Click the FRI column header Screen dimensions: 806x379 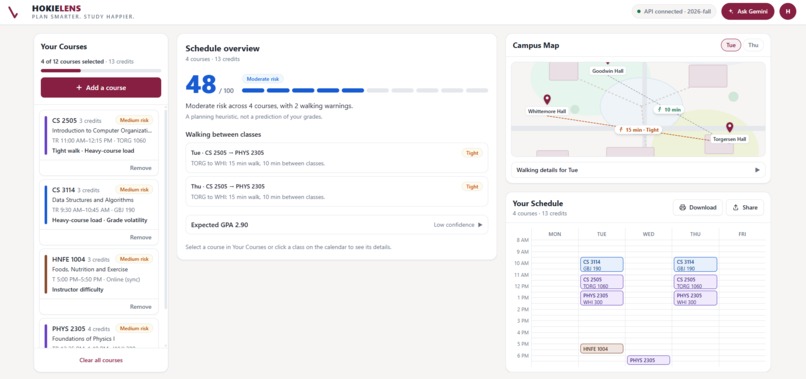[x=742, y=234]
